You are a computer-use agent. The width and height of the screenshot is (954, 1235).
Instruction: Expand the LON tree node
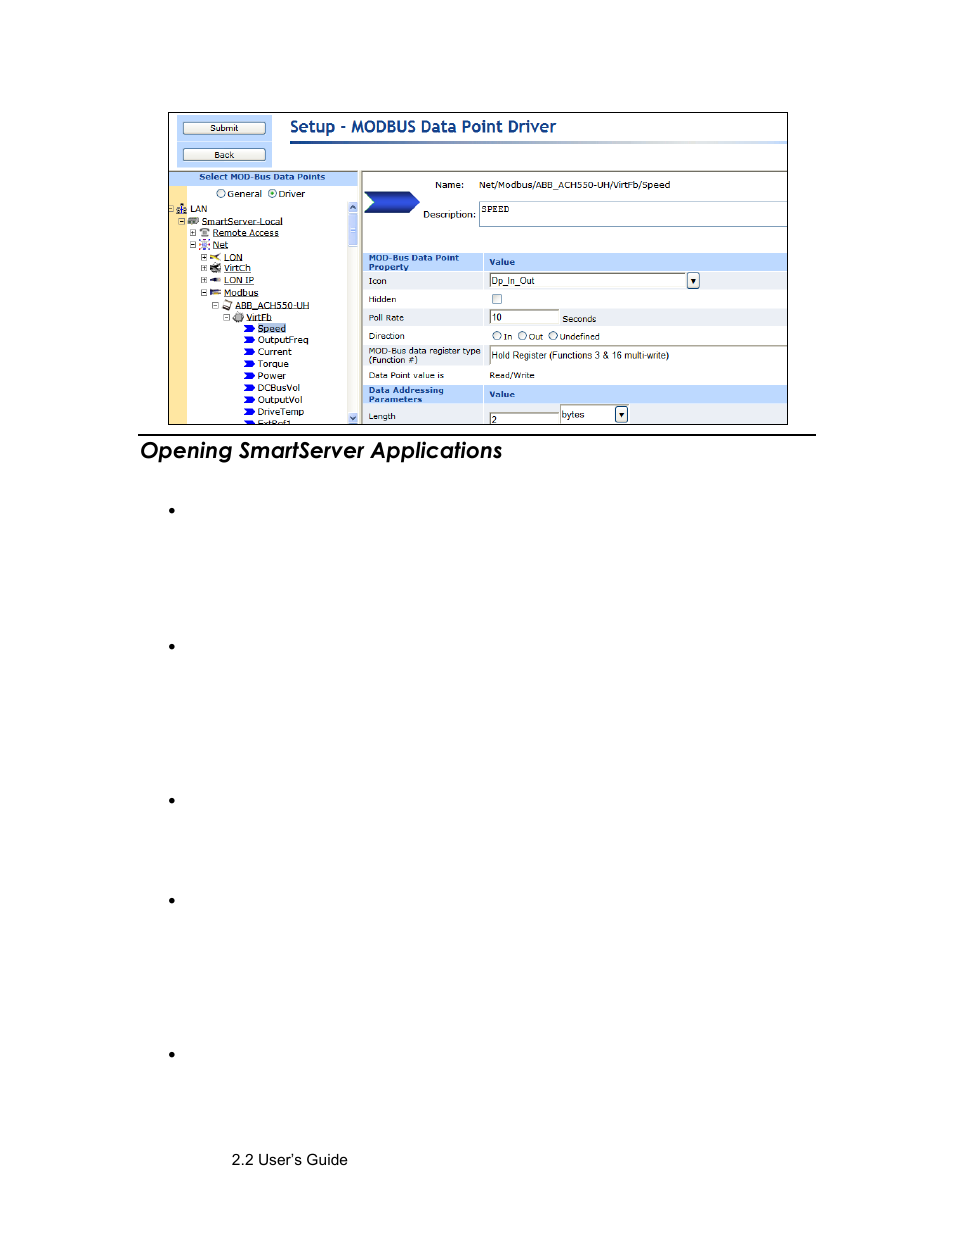click(x=204, y=257)
